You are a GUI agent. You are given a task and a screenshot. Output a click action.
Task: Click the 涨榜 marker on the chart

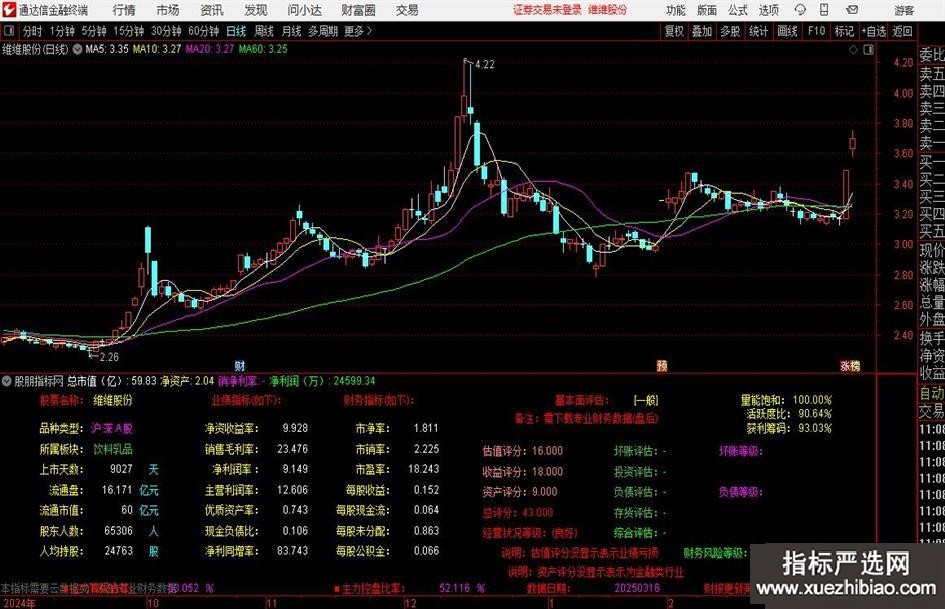point(850,365)
